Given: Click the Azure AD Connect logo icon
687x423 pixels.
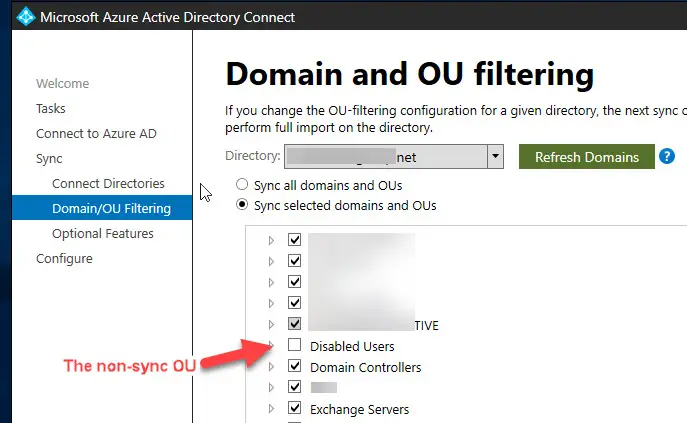Looking at the screenshot, I should (25, 17).
